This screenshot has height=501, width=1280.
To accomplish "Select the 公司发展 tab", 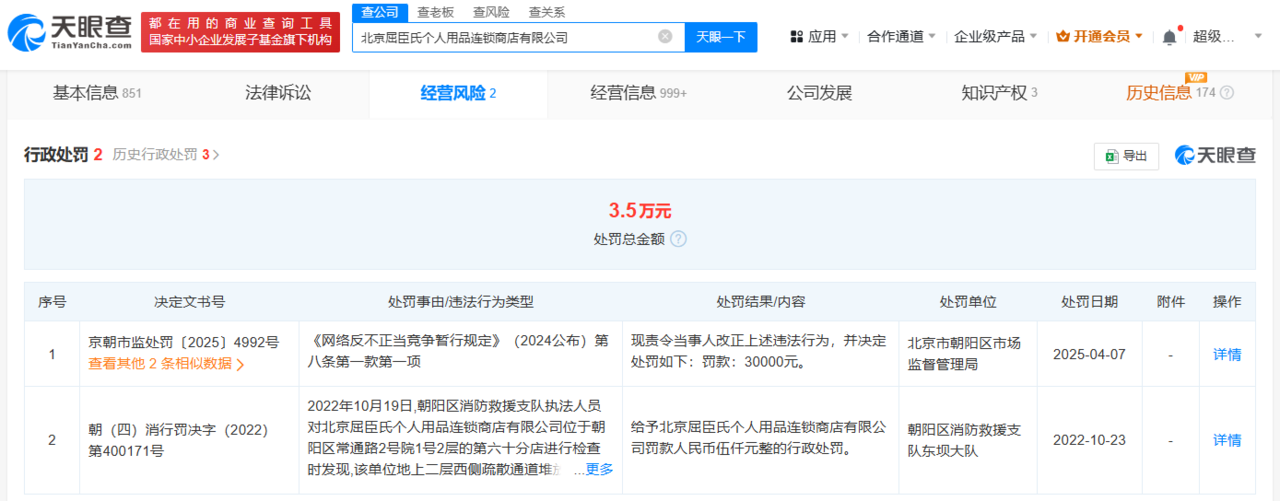I will [819, 93].
